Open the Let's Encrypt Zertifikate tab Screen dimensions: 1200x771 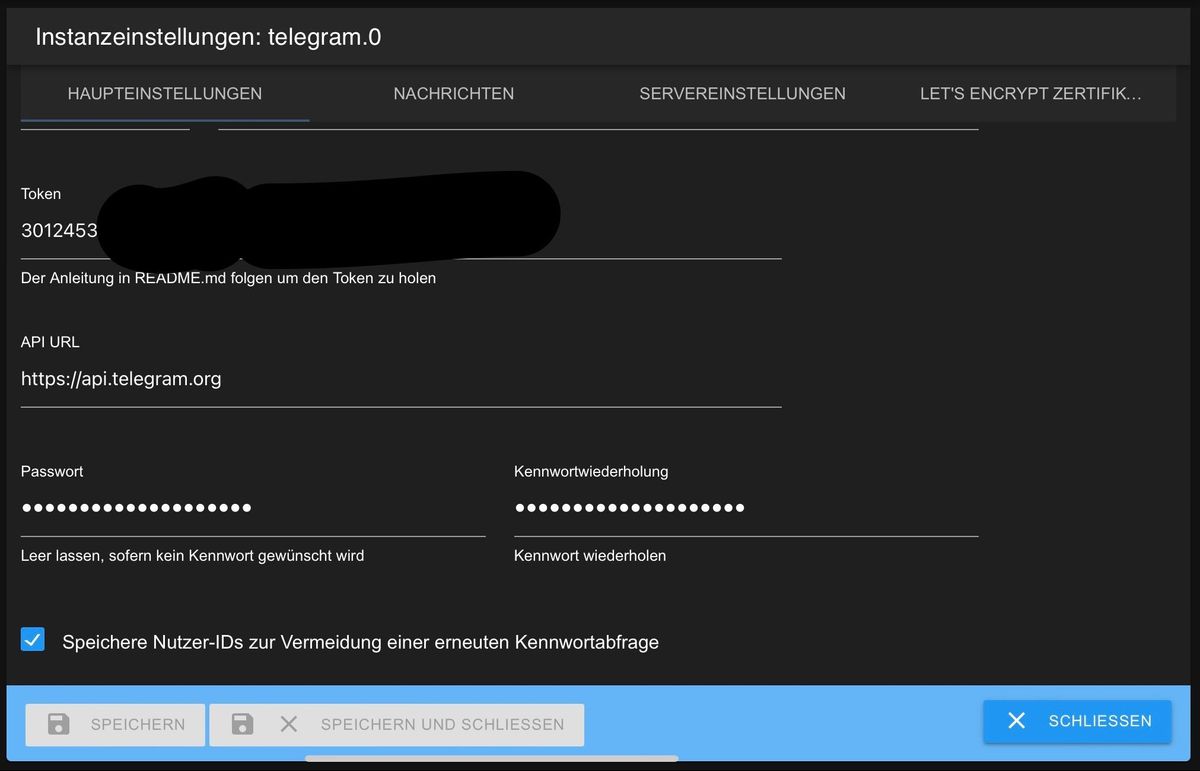[x=1031, y=94]
